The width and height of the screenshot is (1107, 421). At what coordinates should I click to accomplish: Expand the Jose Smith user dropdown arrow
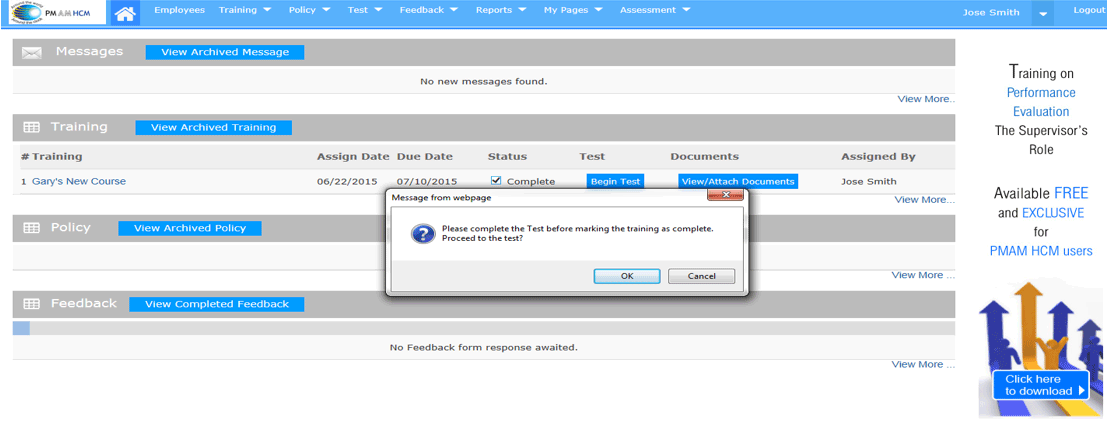point(1043,13)
